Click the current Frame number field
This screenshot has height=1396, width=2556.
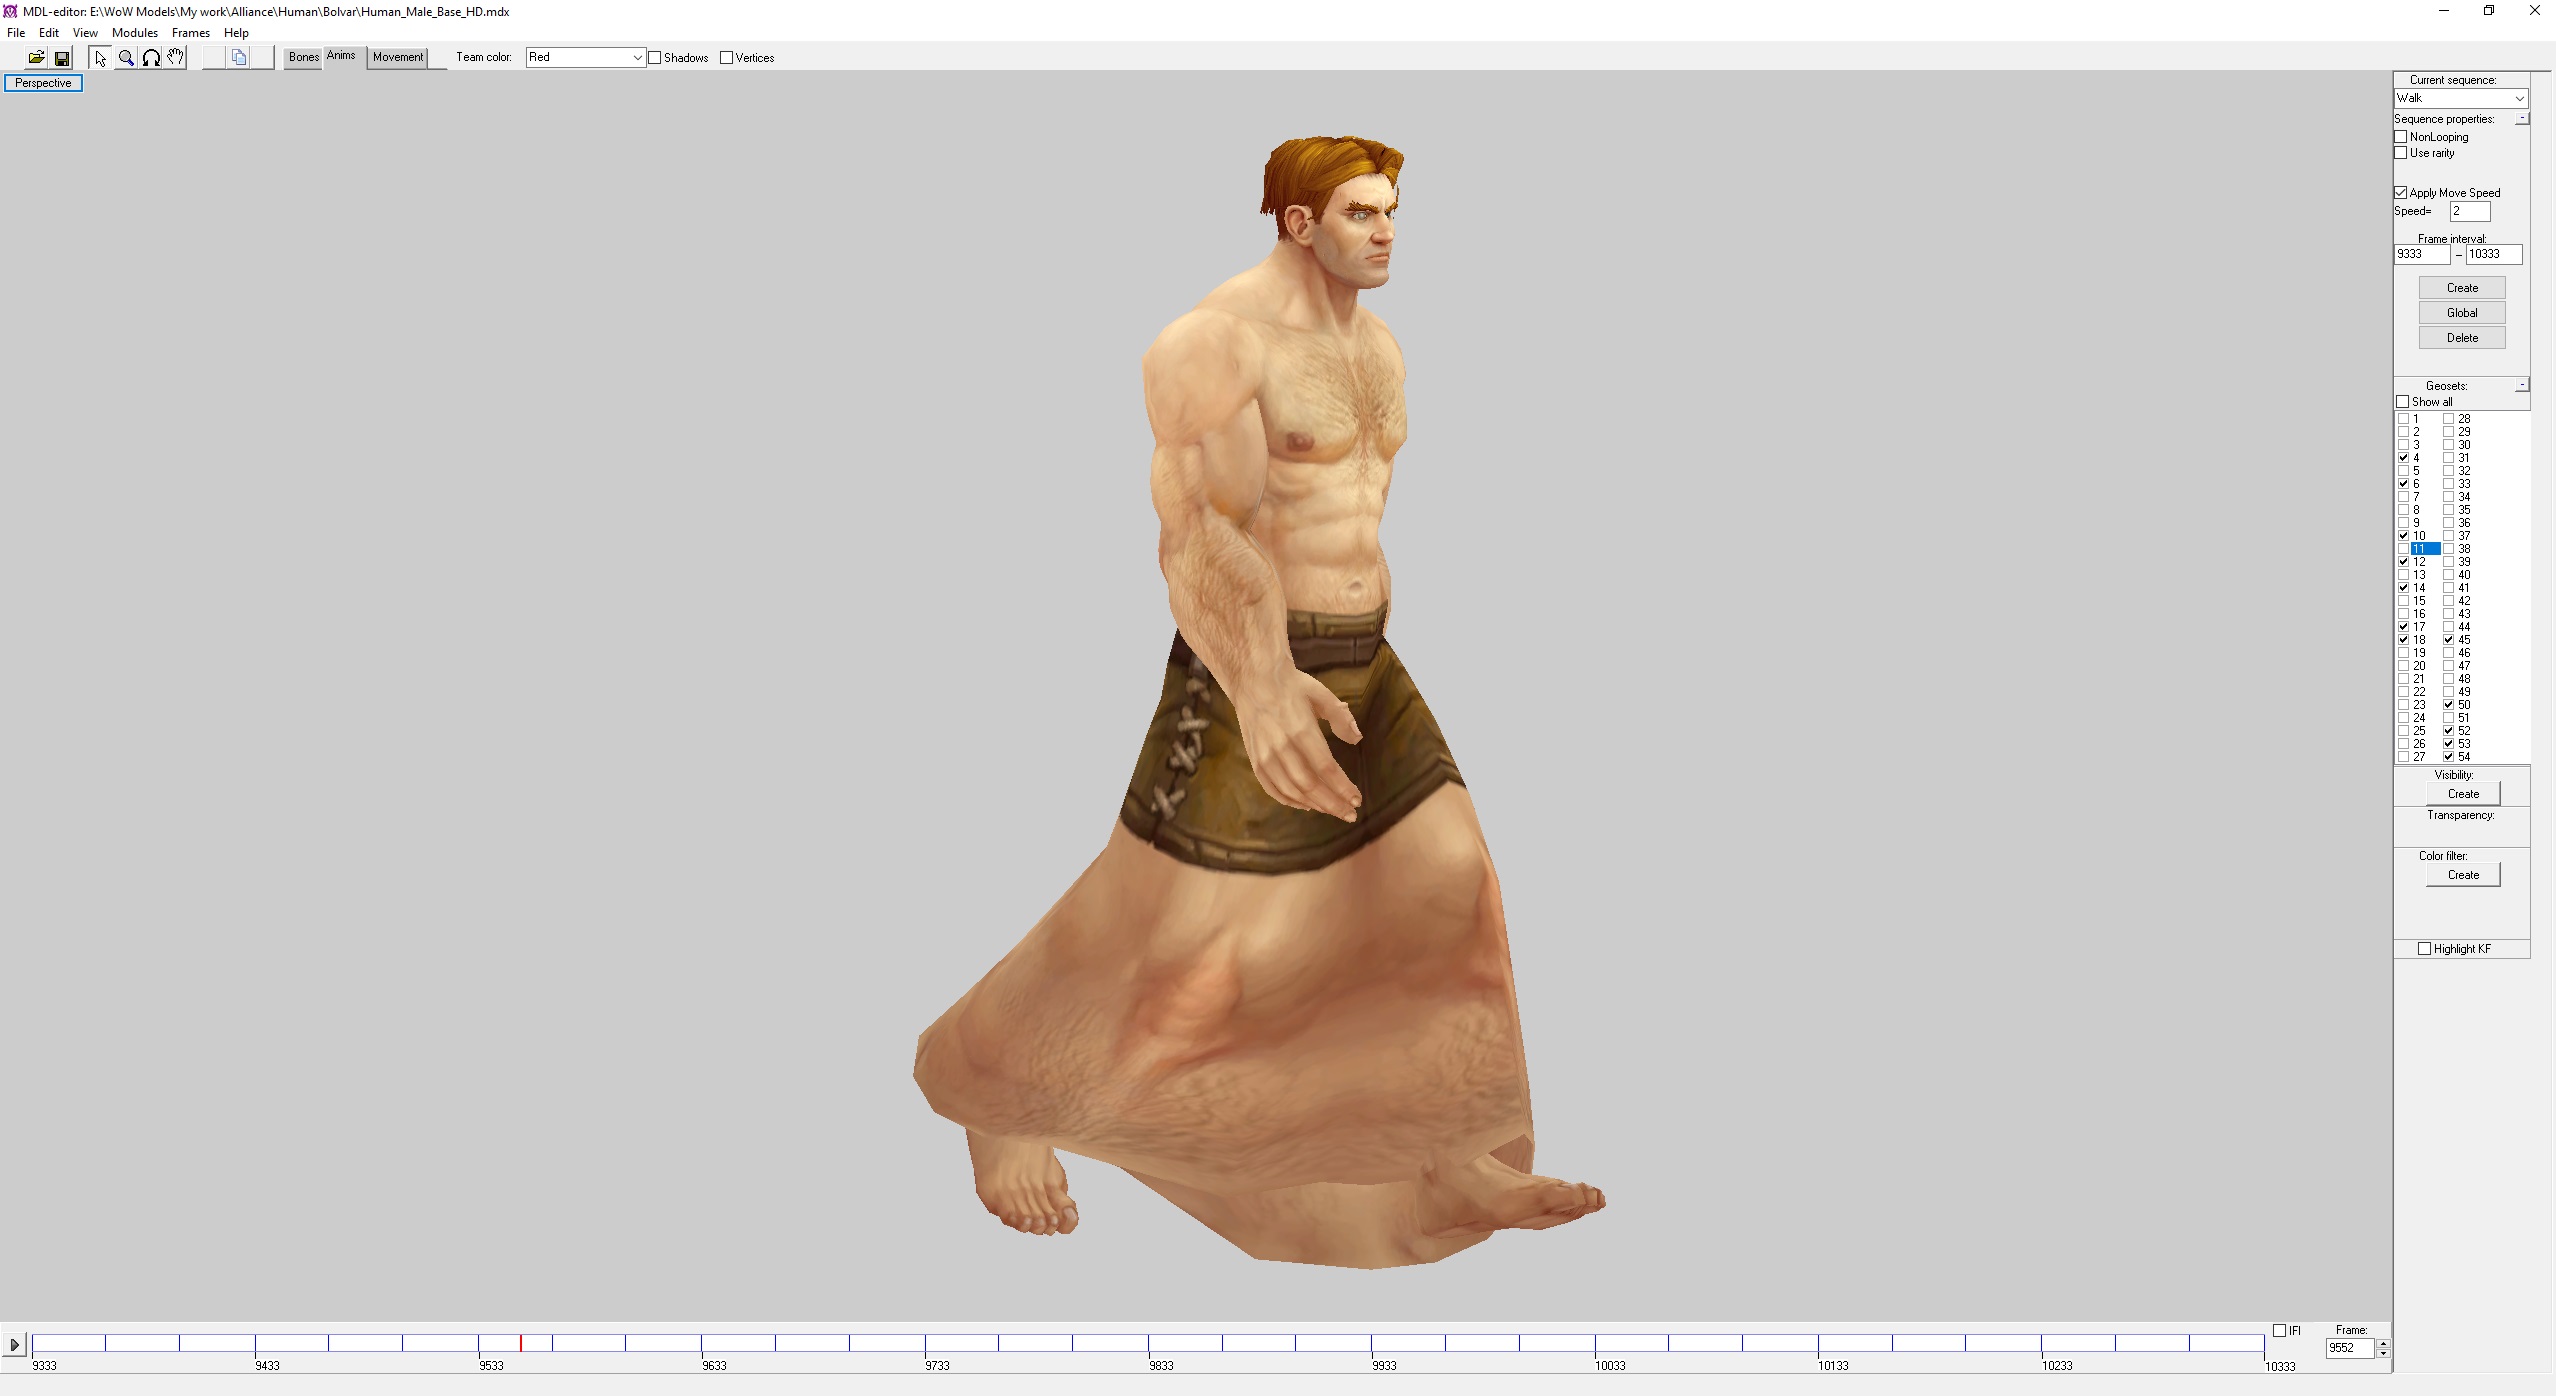[x=2349, y=1348]
